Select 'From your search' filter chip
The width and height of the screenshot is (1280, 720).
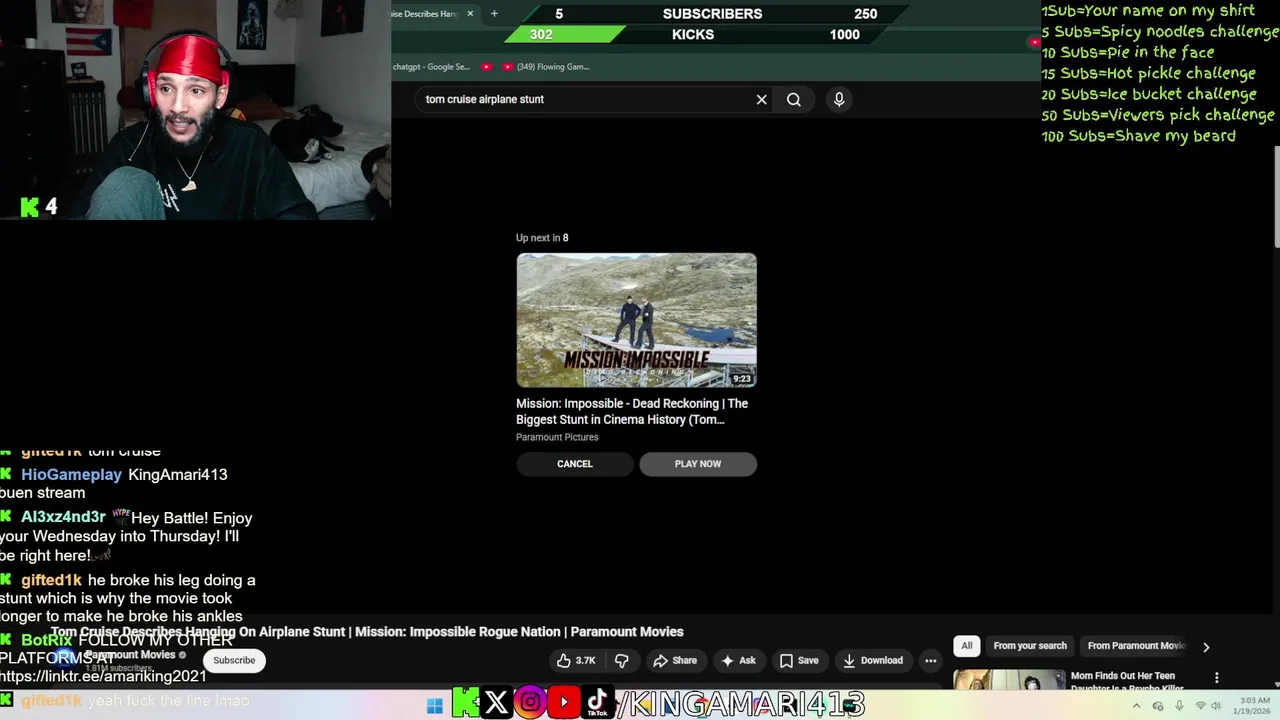point(1030,646)
